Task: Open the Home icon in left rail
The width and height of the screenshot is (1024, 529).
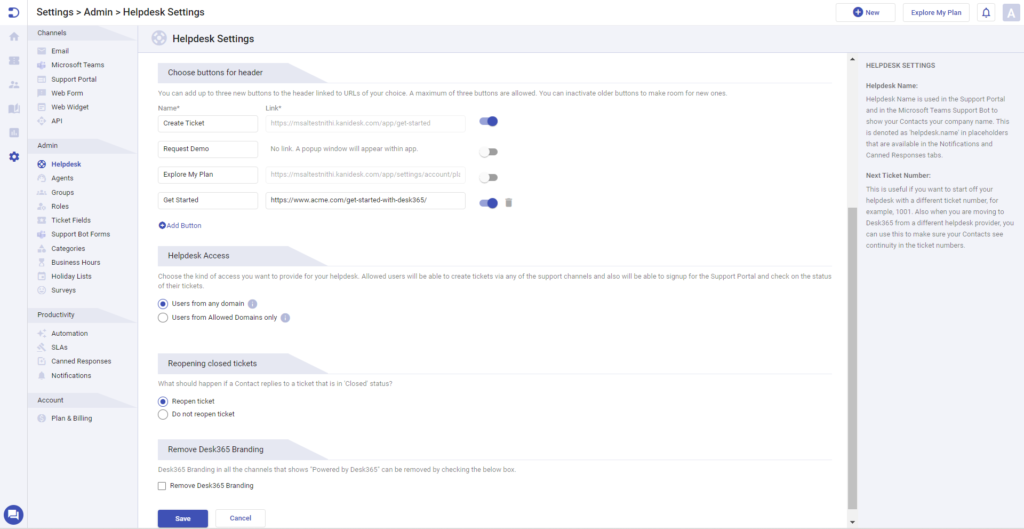Action: 14,37
